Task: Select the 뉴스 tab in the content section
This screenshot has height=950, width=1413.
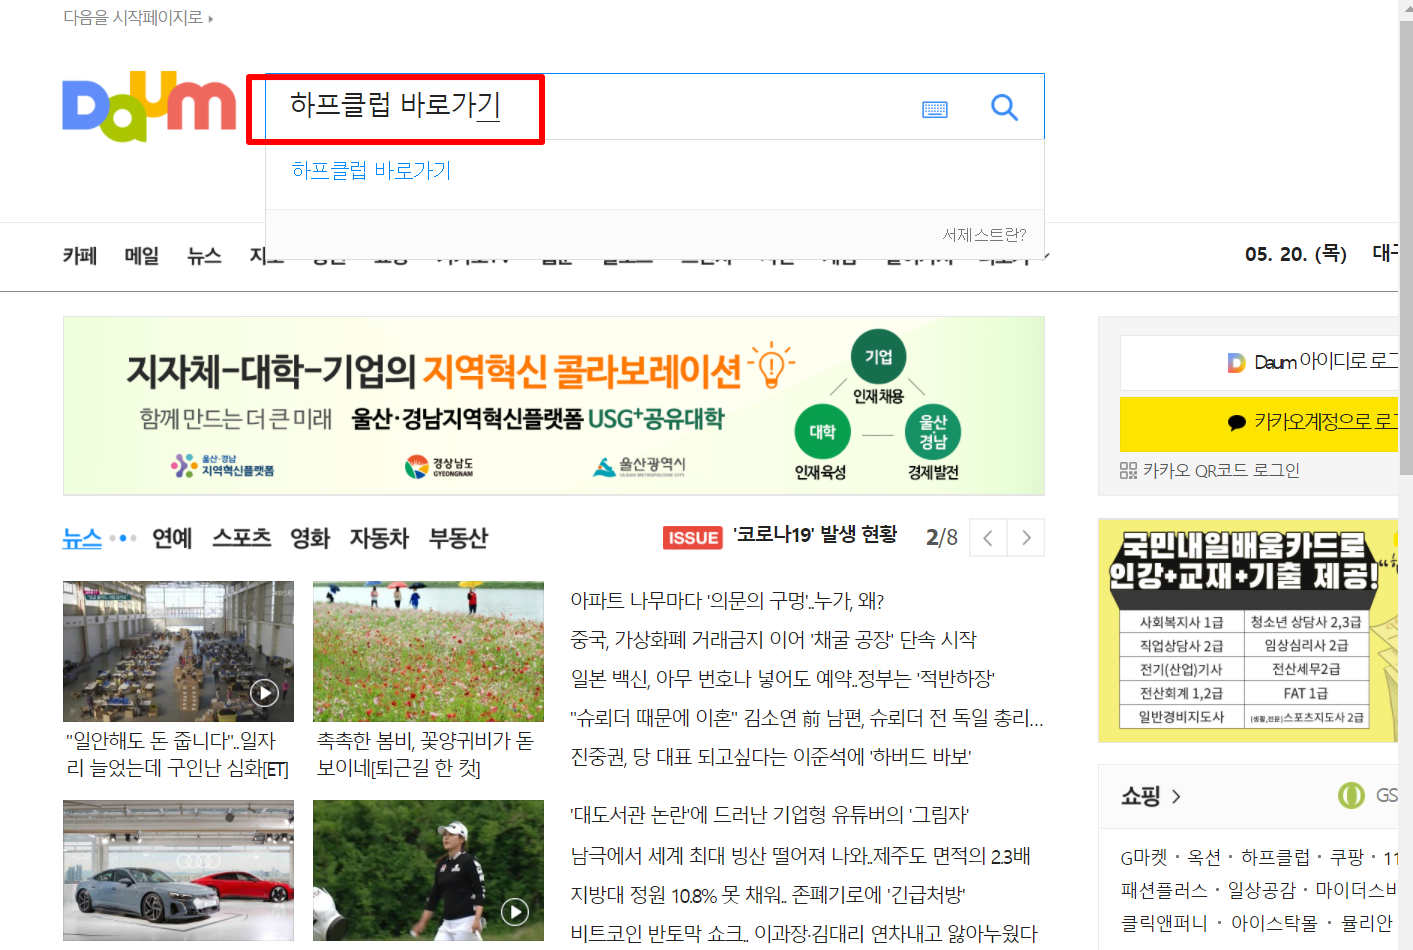Action: point(82,538)
